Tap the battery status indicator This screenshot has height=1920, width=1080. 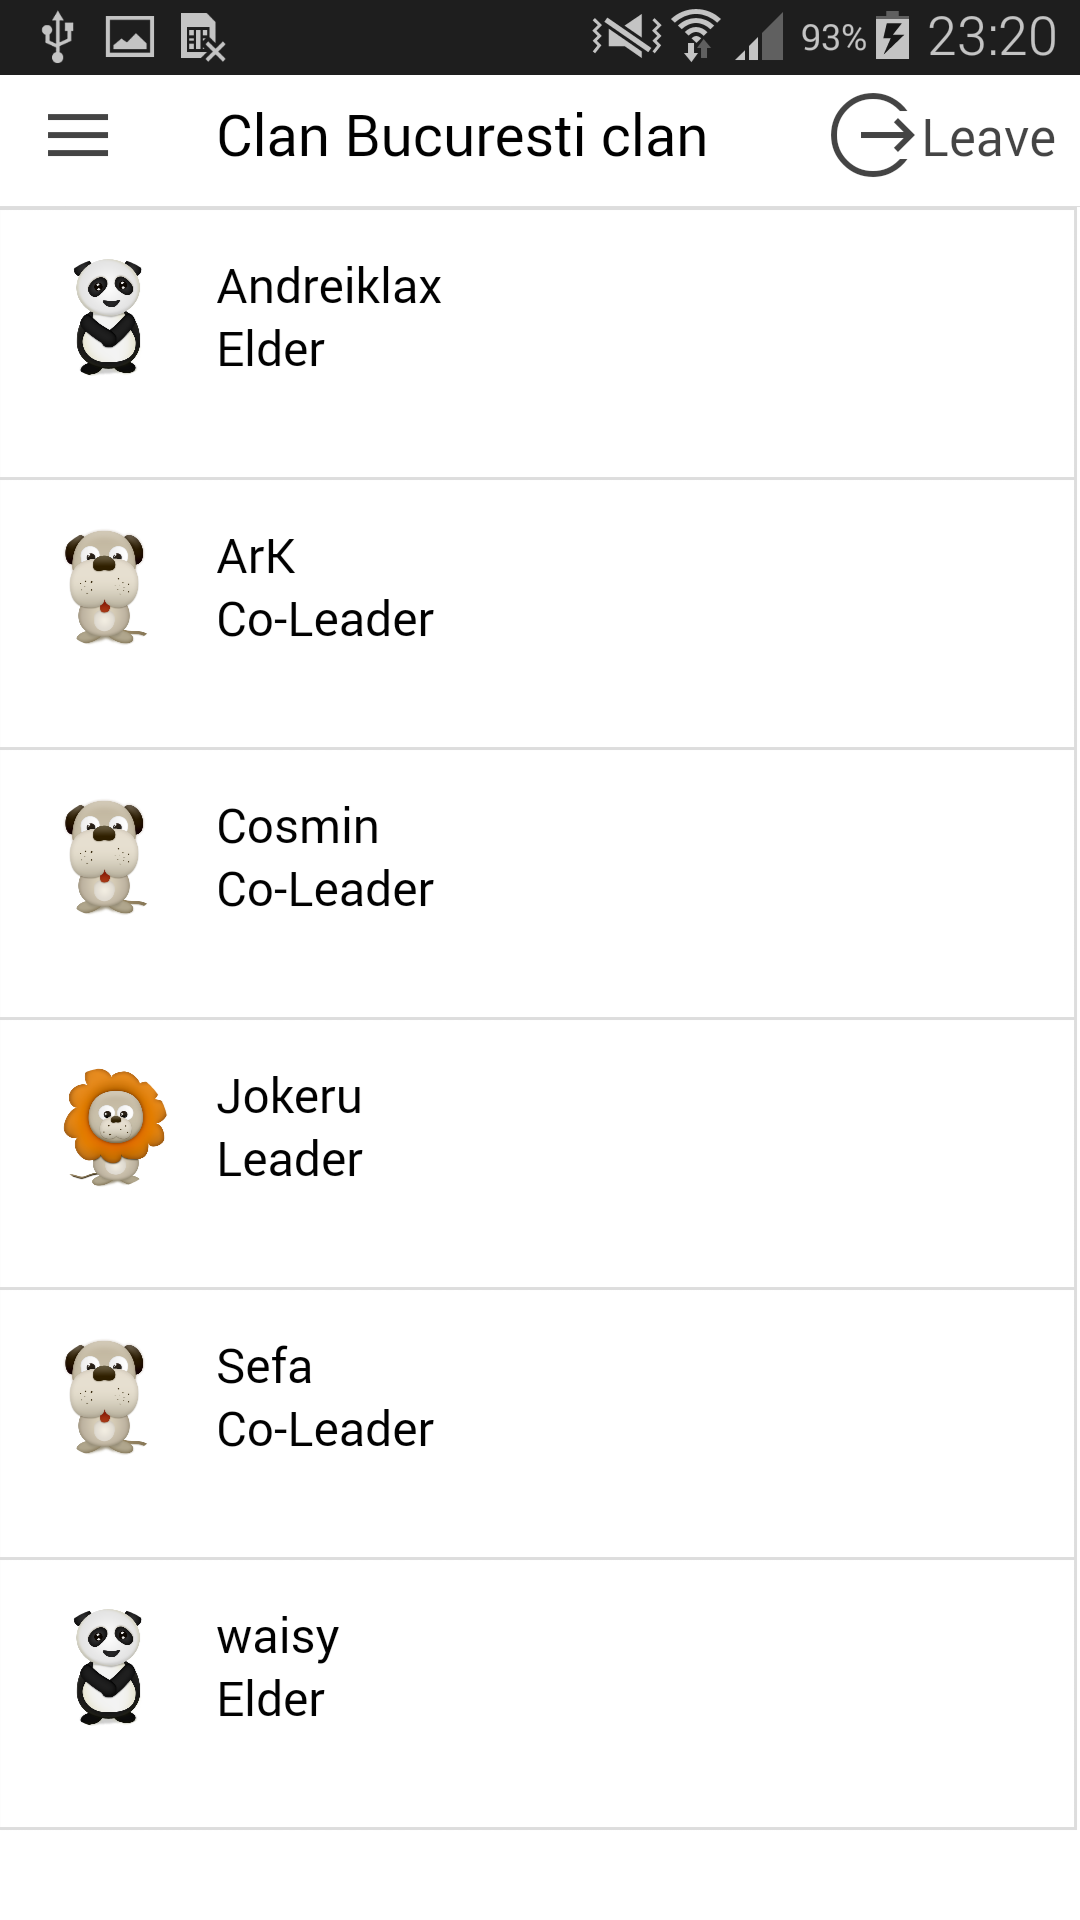892,36
